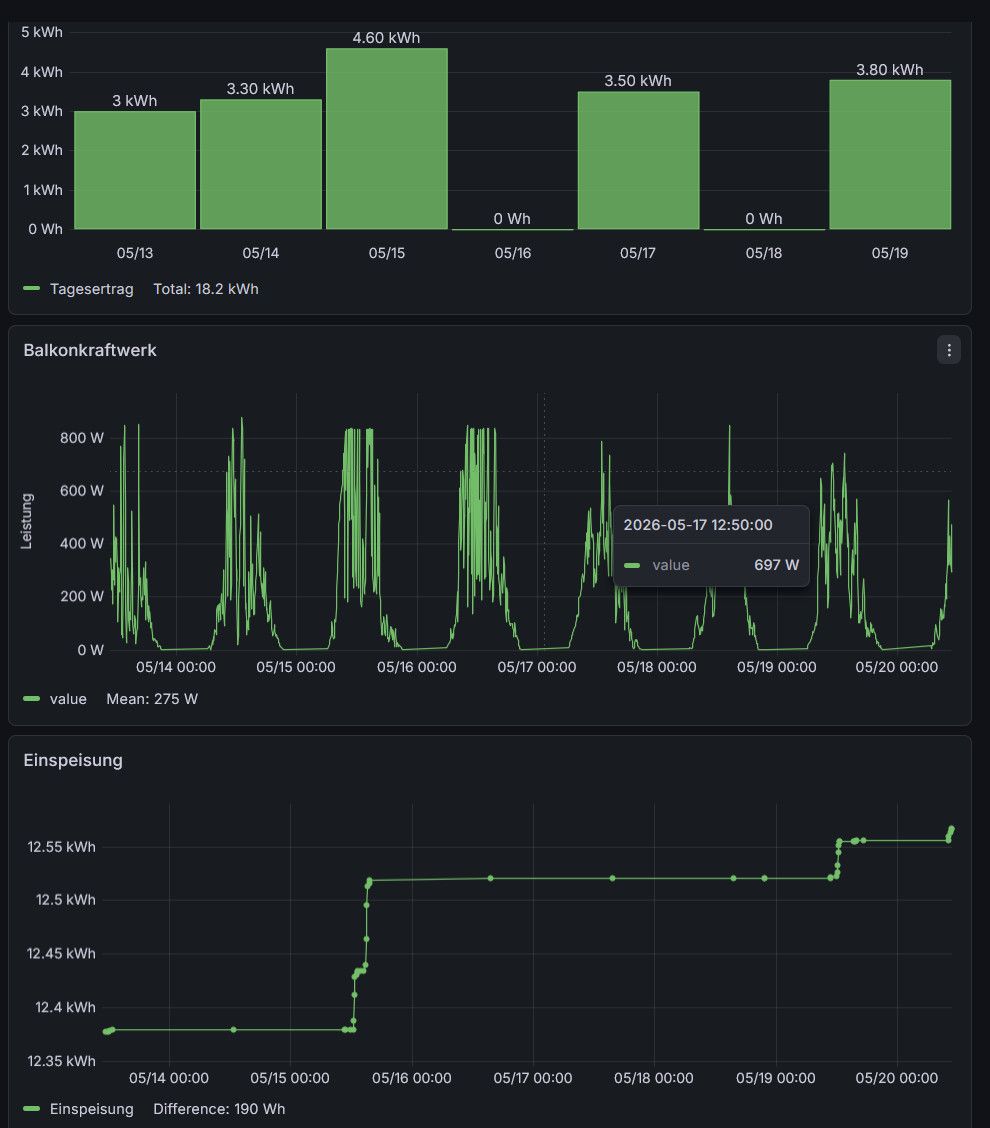The width and height of the screenshot is (990, 1128).
Task: Click the 800 W axis label
Action: tap(82, 438)
